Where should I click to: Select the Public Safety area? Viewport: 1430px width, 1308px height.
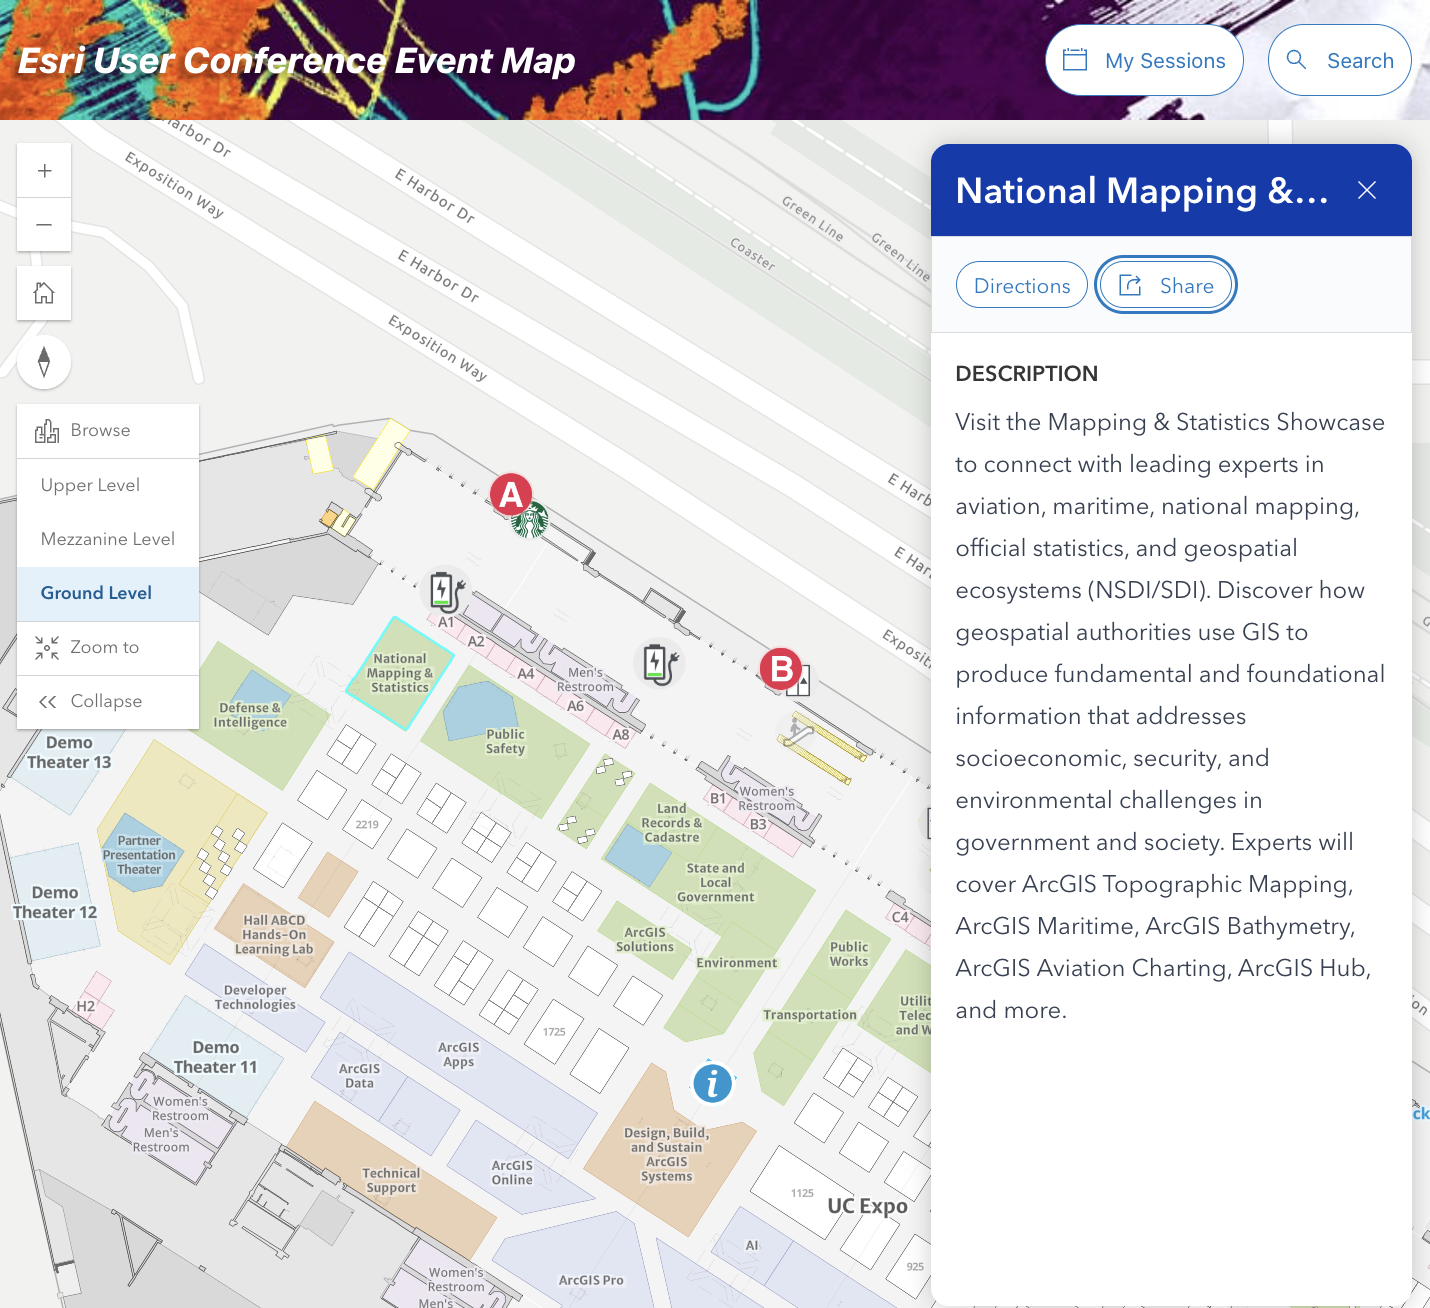(x=505, y=741)
